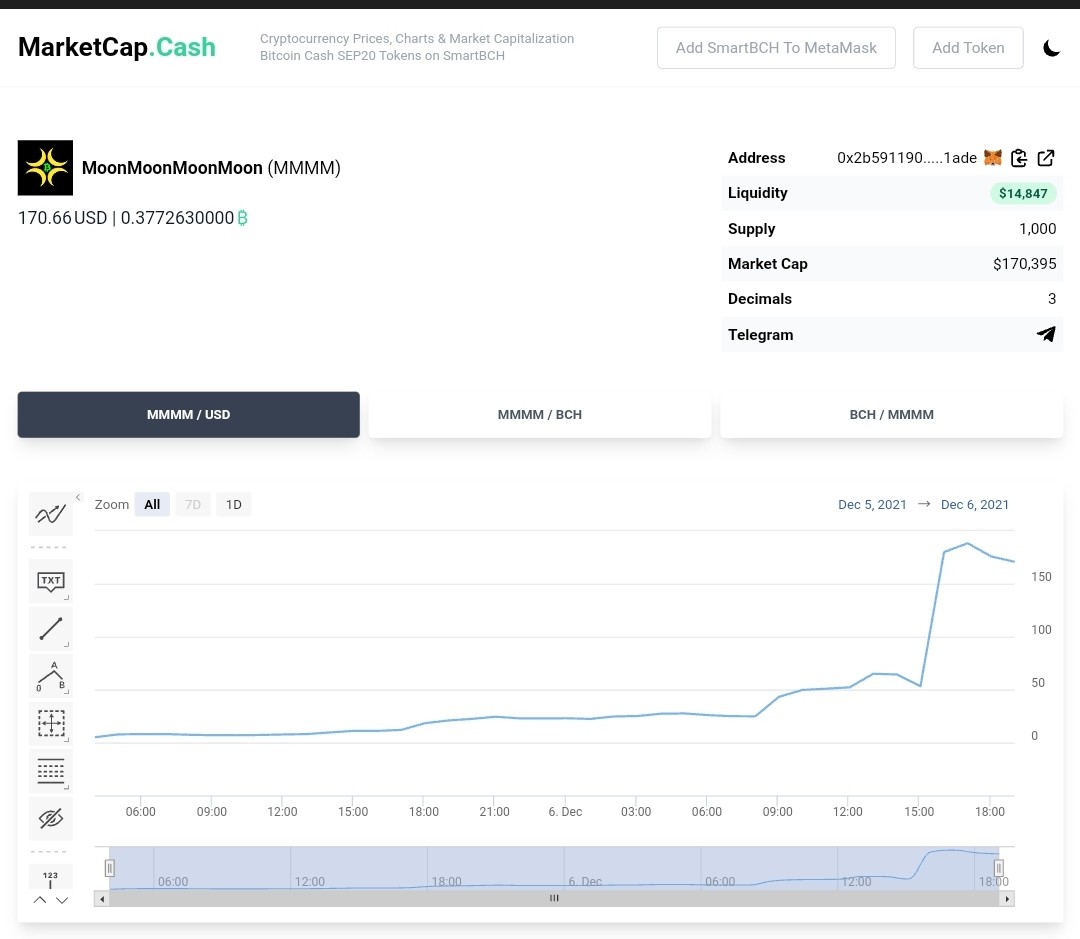Viewport: 1080px width, 939px height.
Task: Expand toolbar with down chevron arrow
Action: [62, 900]
